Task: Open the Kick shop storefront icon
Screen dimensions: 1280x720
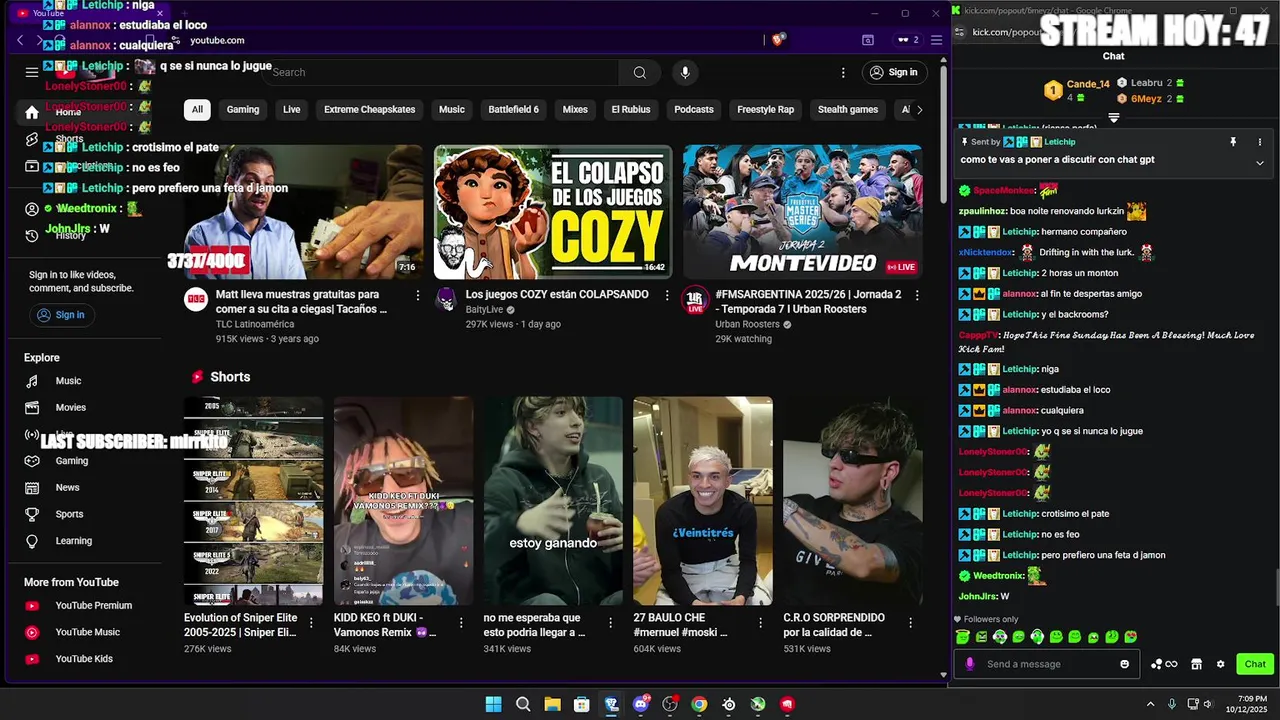Action: [x=1196, y=664]
